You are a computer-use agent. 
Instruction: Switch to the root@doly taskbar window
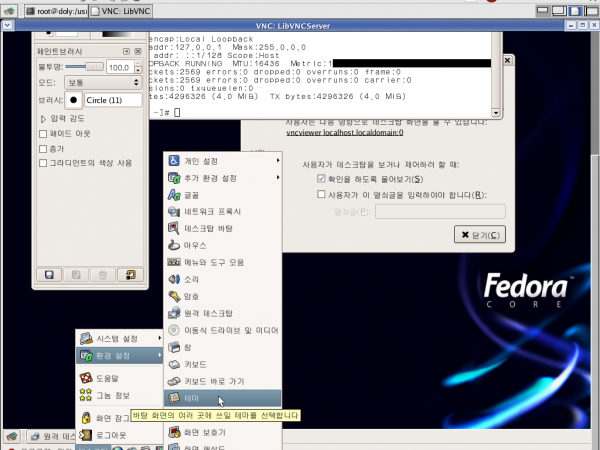coord(56,11)
